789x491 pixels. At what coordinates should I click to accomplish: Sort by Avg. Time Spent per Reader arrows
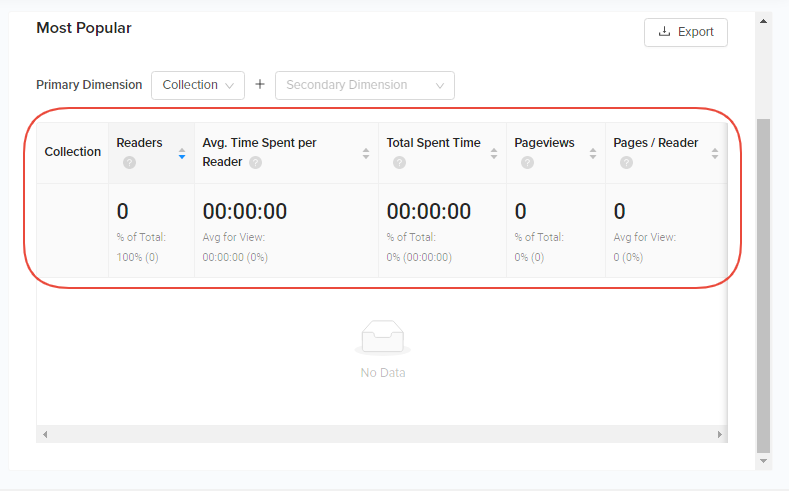pos(366,153)
